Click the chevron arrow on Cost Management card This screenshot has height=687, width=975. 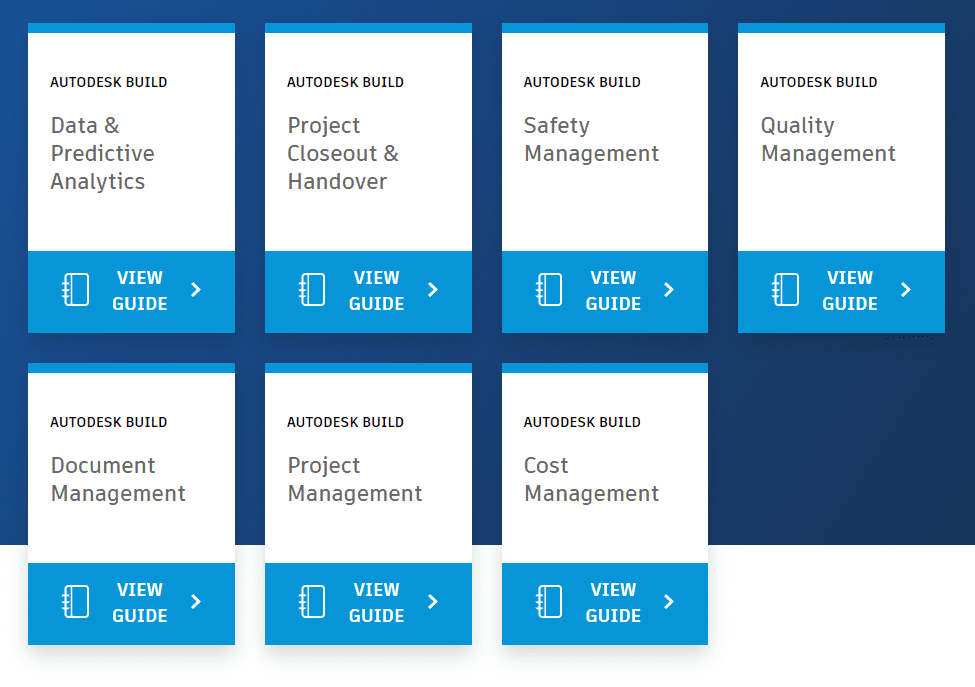(x=668, y=602)
